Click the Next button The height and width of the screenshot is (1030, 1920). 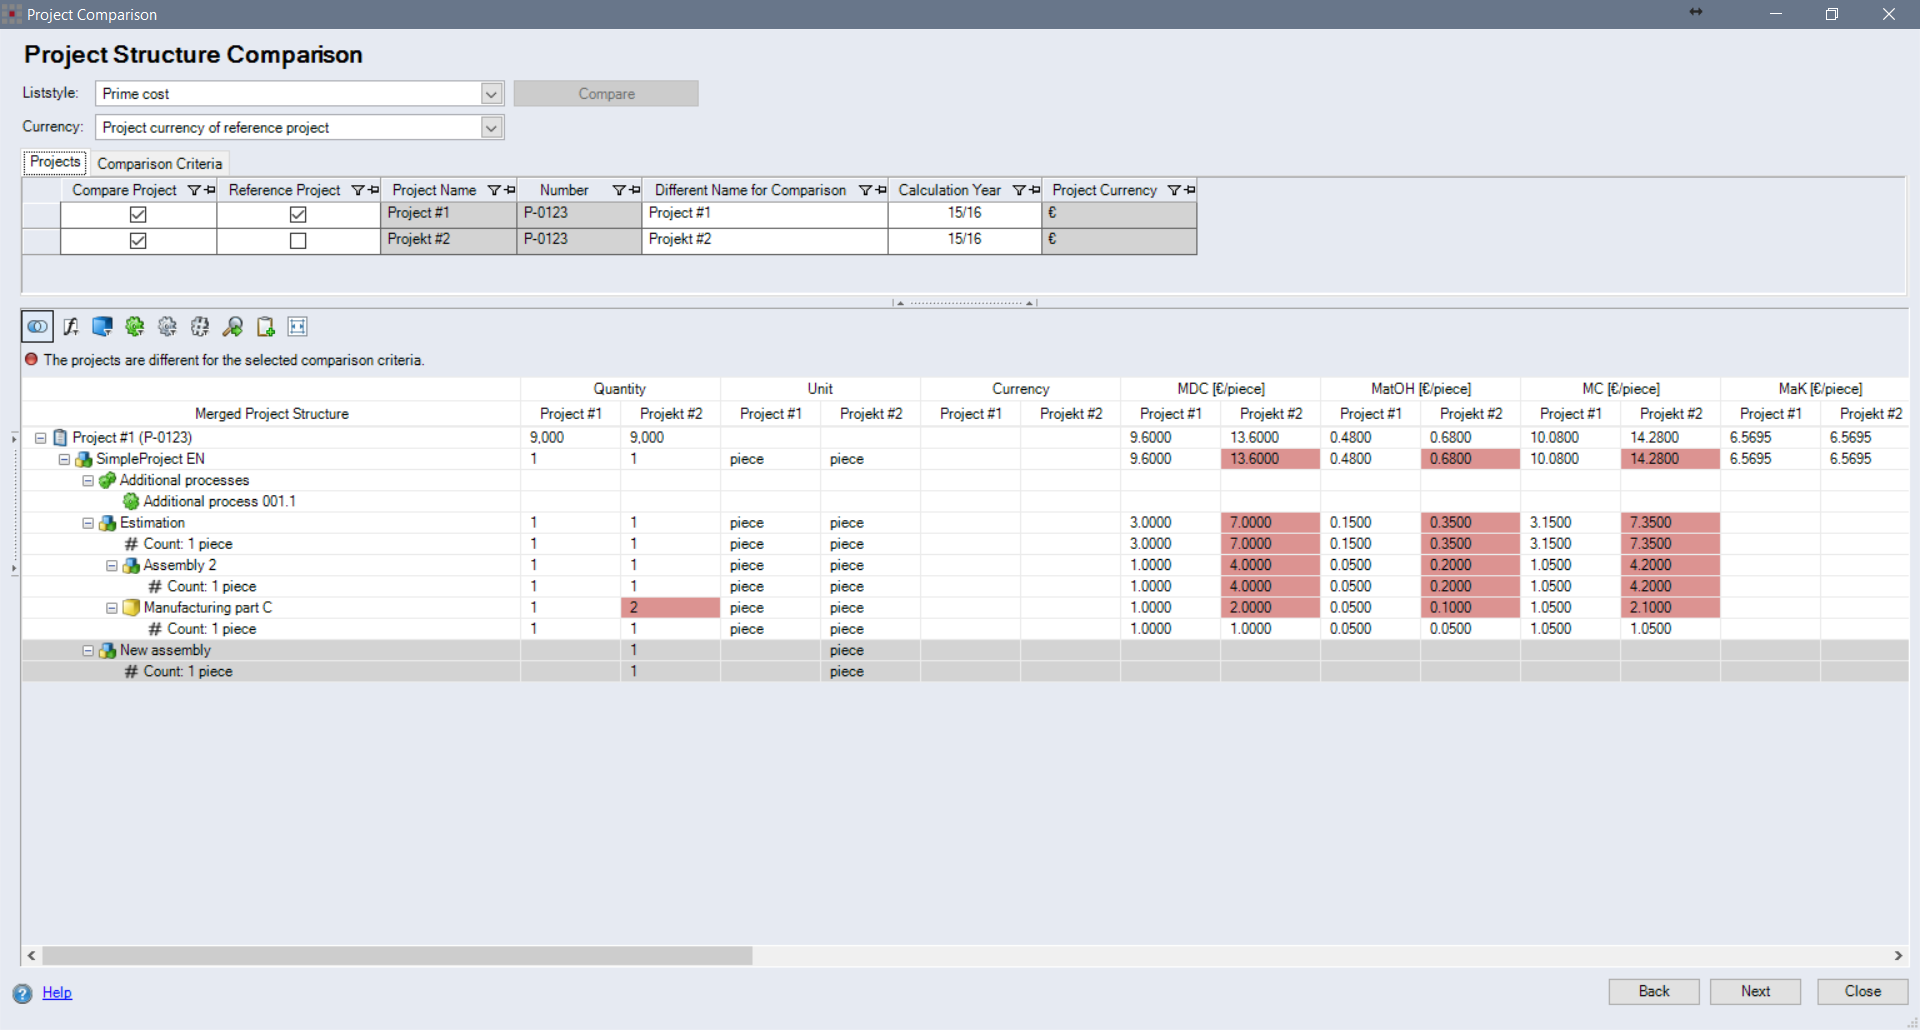point(1755,991)
